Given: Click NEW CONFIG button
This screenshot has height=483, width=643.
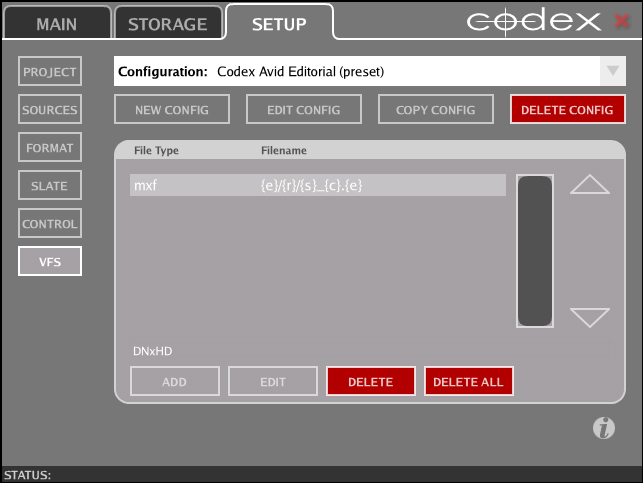Looking at the screenshot, I should pyautogui.click(x=172, y=109).
